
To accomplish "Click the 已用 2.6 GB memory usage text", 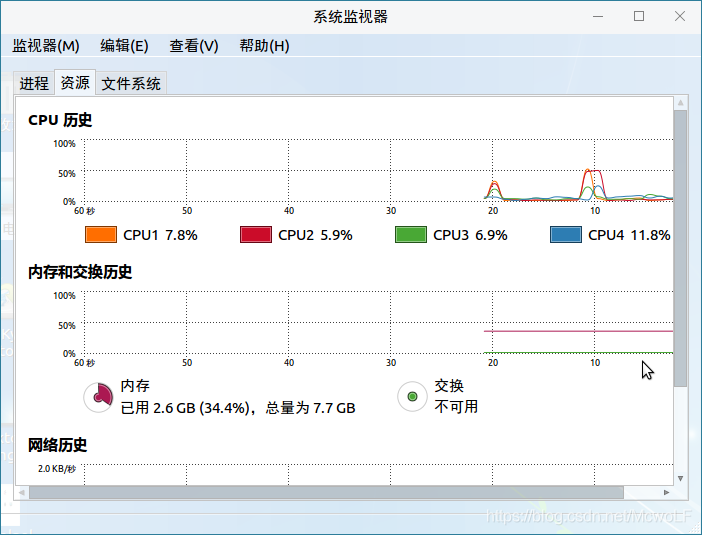I will (x=238, y=408).
